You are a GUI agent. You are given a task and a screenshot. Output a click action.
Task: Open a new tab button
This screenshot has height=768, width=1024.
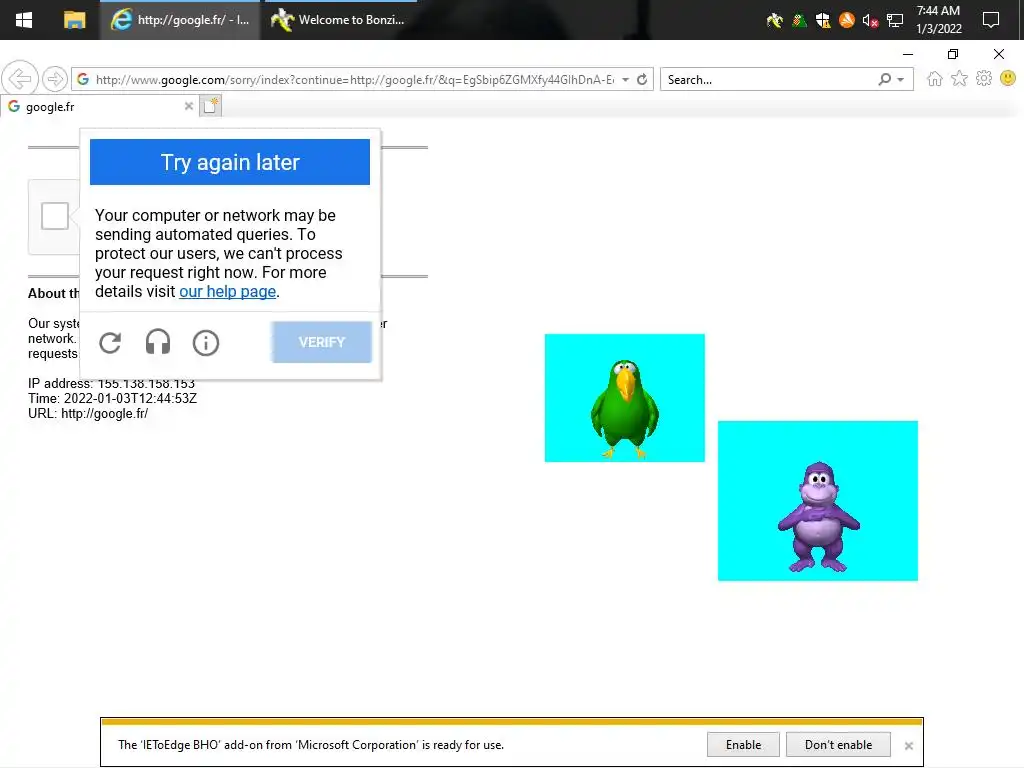tap(210, 106)
